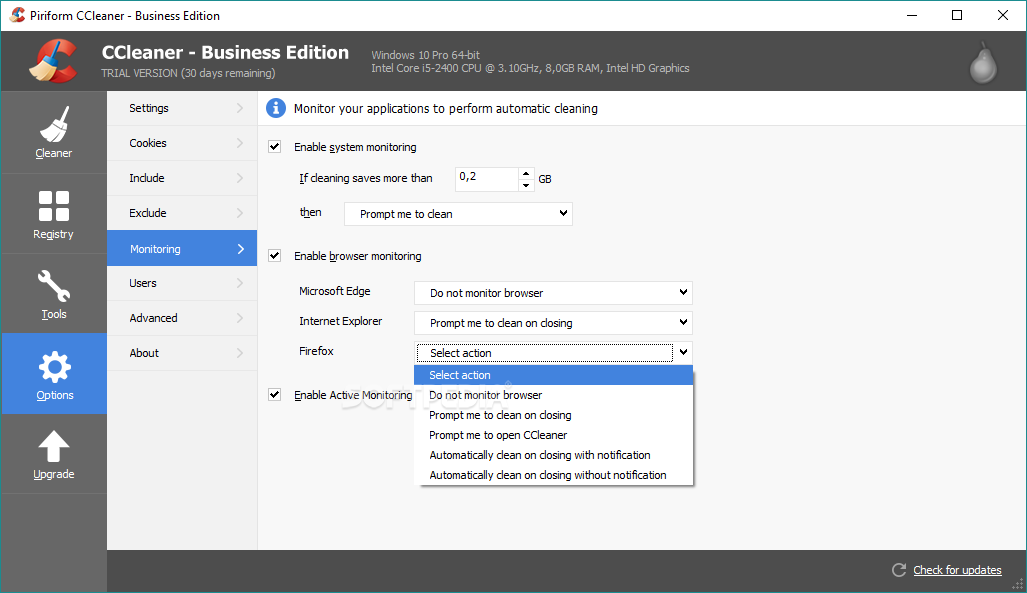Uncheck Enable browser monitoring
This screenshot has height=593, width=1027.
point(275,256)
